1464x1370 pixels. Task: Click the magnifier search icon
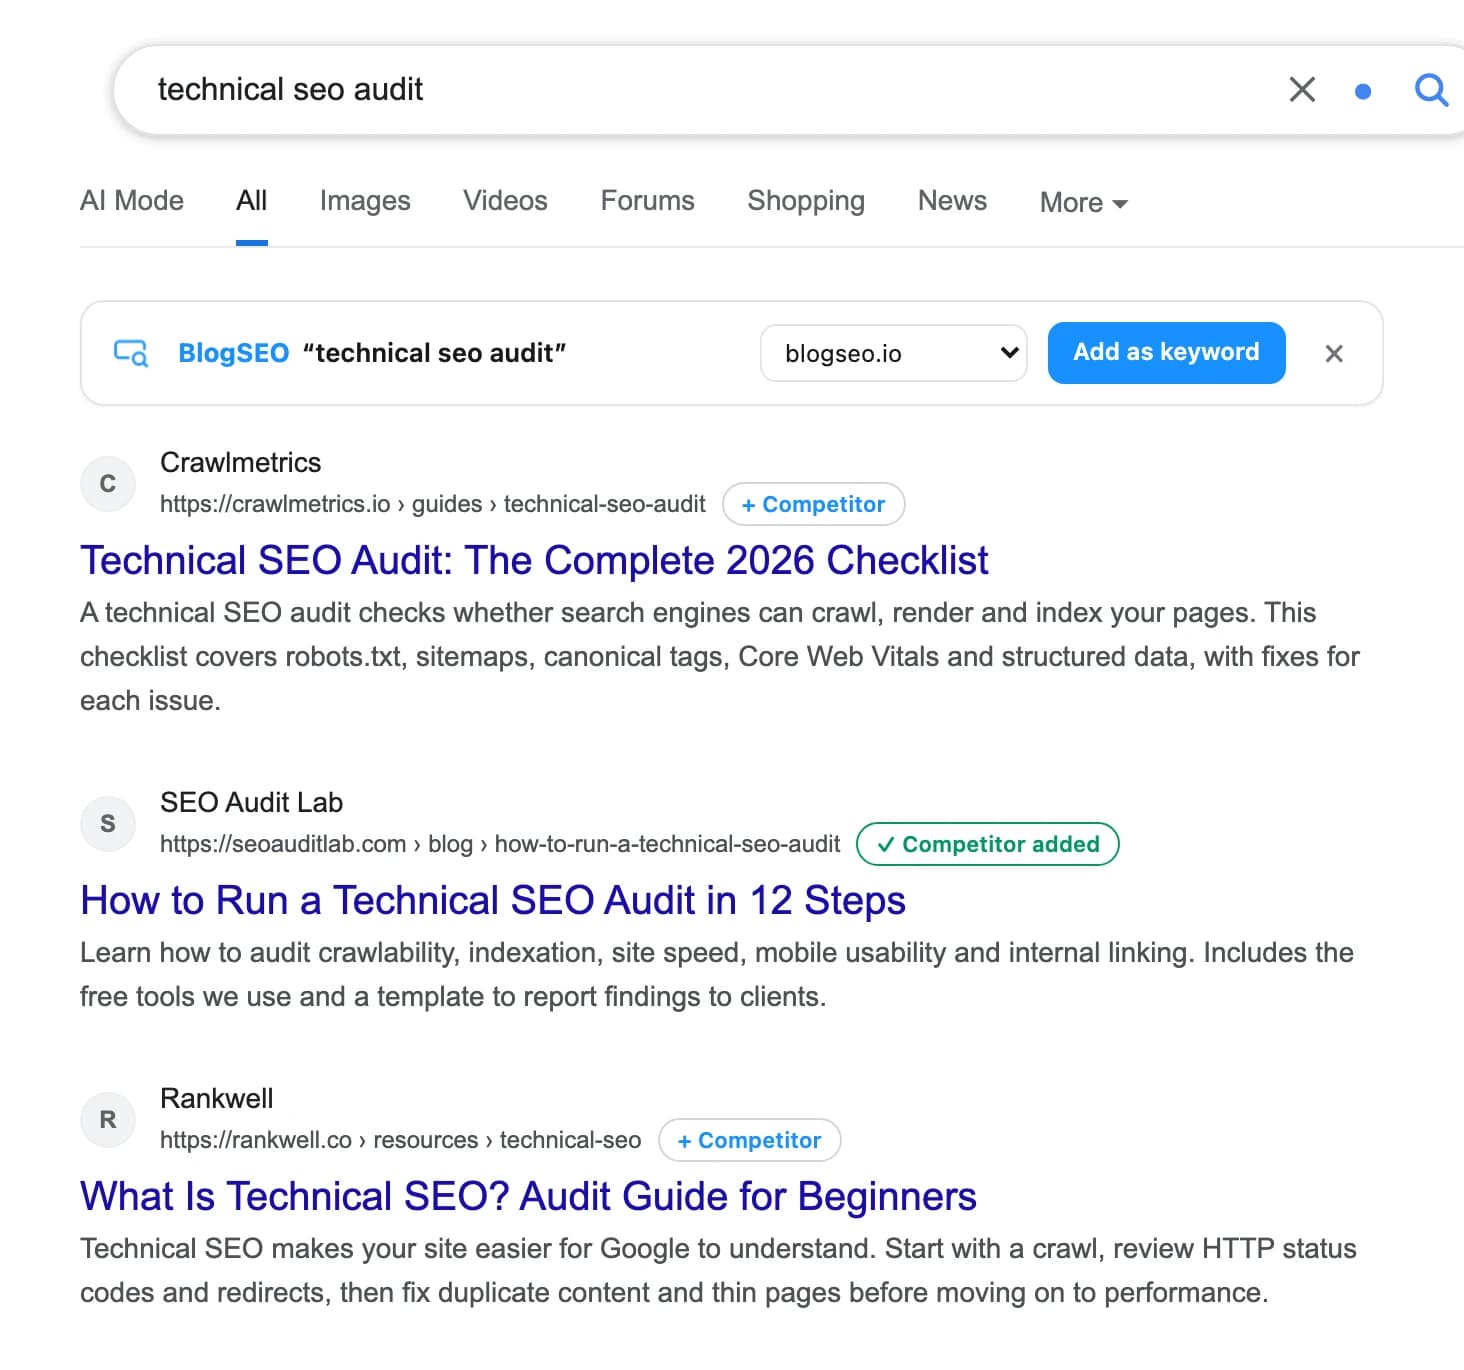click(1431, 90)
